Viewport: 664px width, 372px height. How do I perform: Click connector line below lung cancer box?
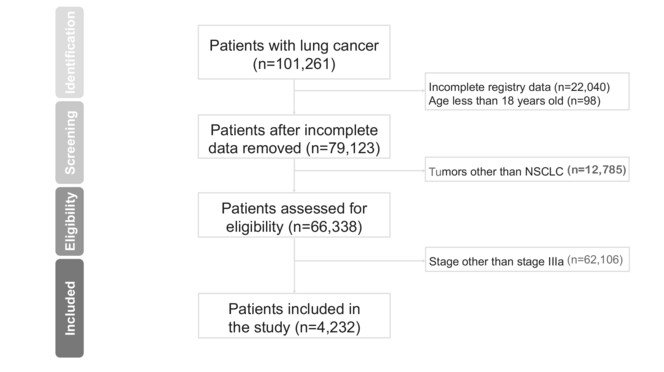(x=294, y=97)
